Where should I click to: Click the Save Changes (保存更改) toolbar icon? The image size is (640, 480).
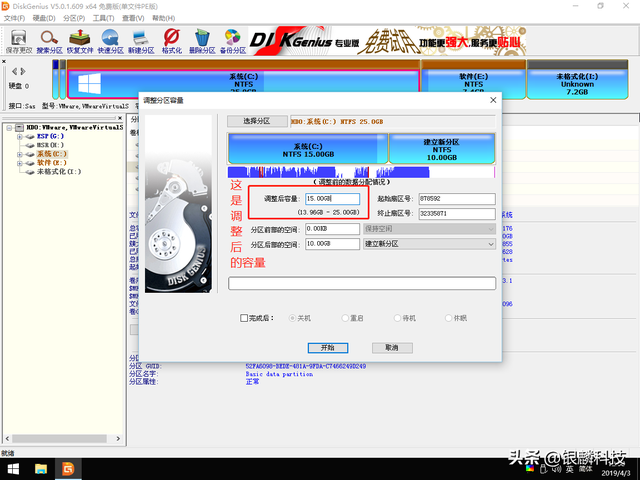(x=18, y=41)
